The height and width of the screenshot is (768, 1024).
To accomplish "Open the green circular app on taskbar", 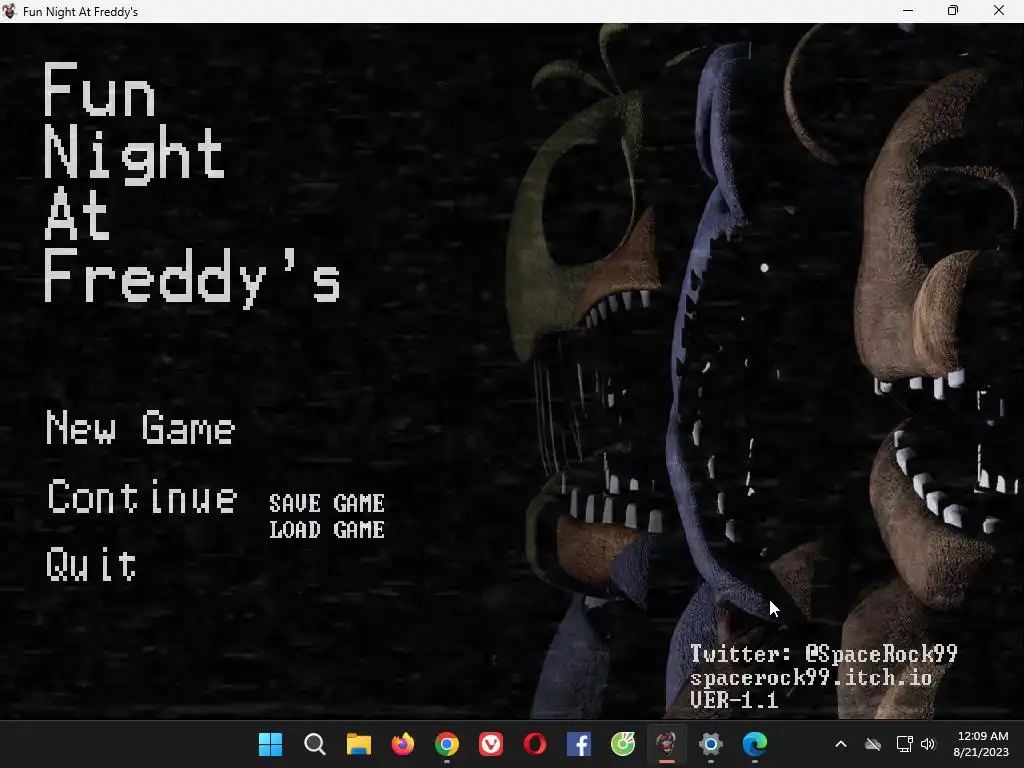I will pos(623,744).
